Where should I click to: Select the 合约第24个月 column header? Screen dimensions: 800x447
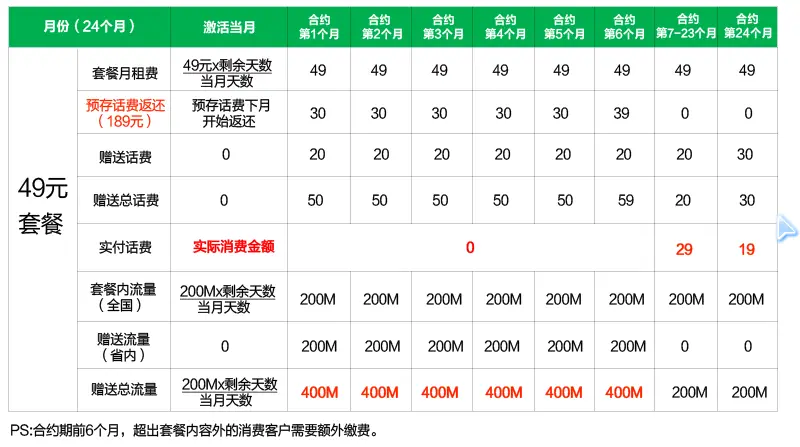747,26
